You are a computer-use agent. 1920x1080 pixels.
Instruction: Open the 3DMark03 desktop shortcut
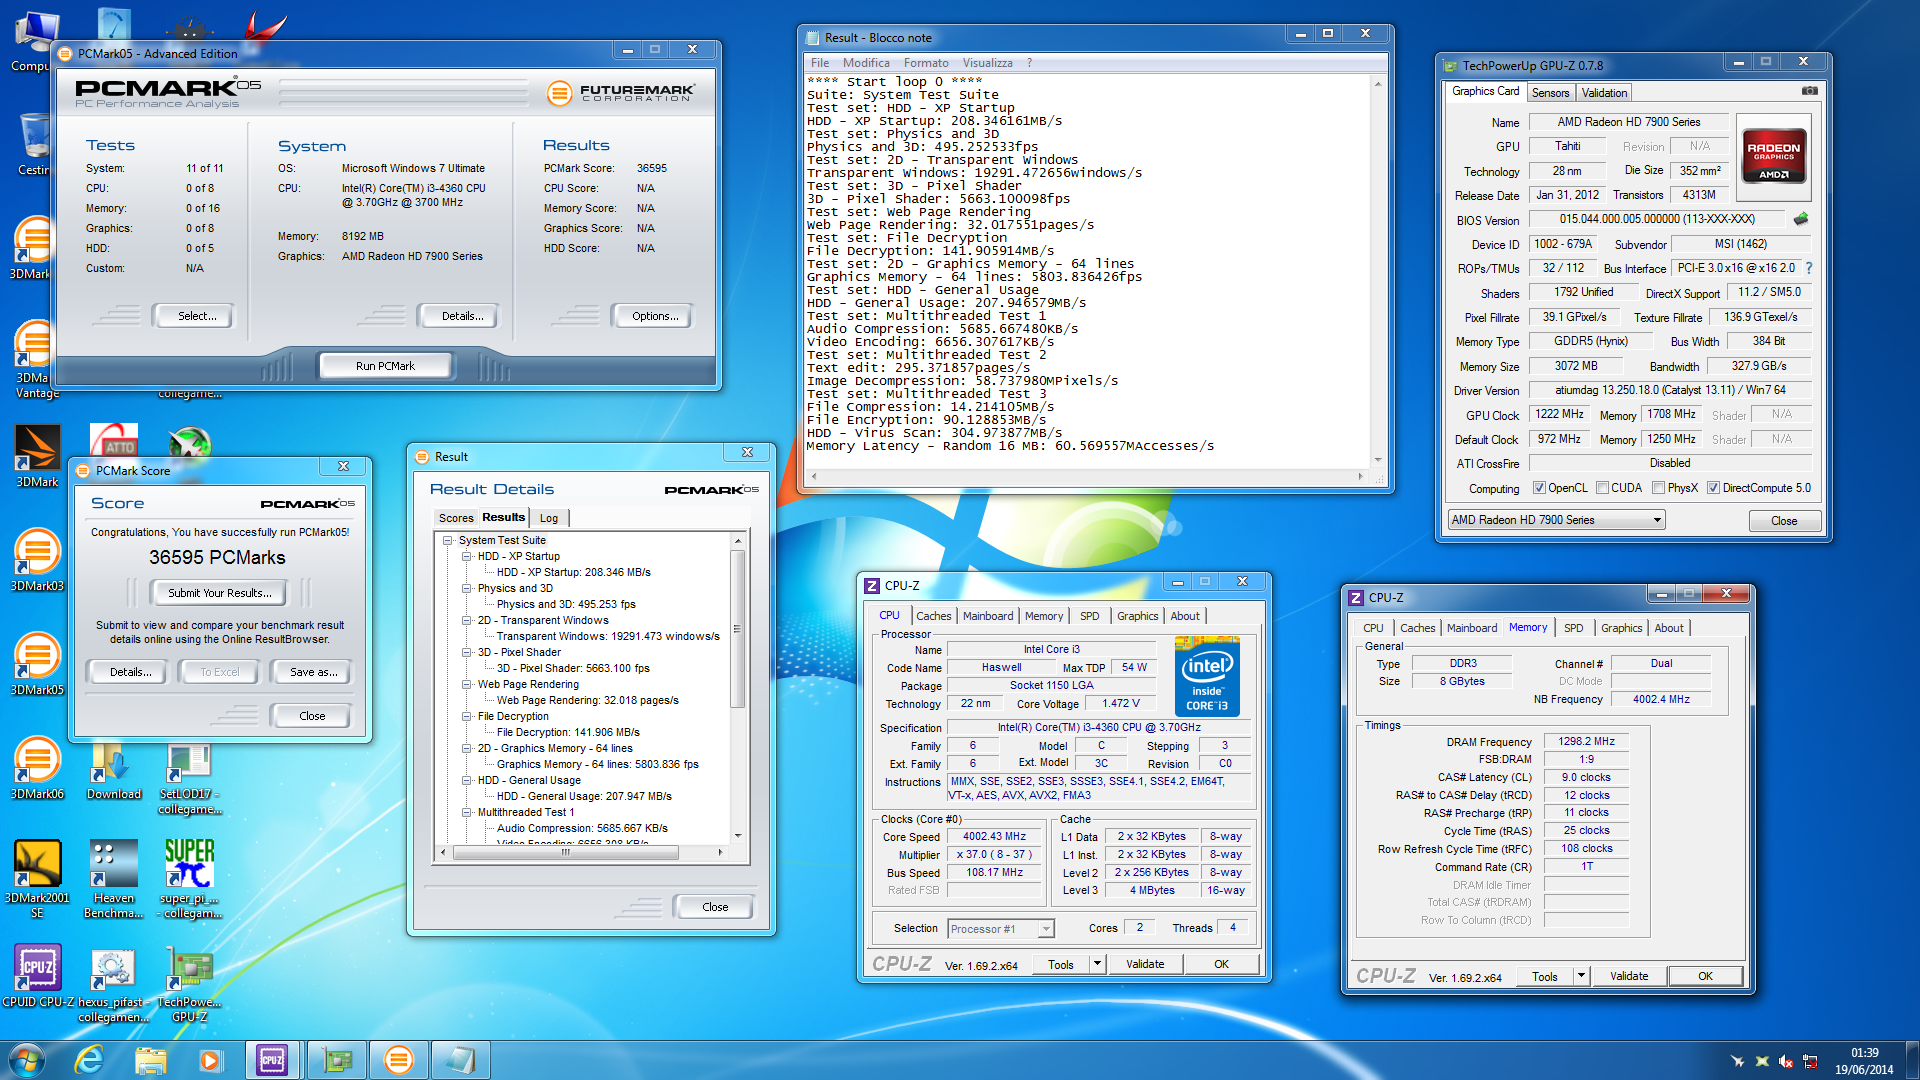click(37, 560)
